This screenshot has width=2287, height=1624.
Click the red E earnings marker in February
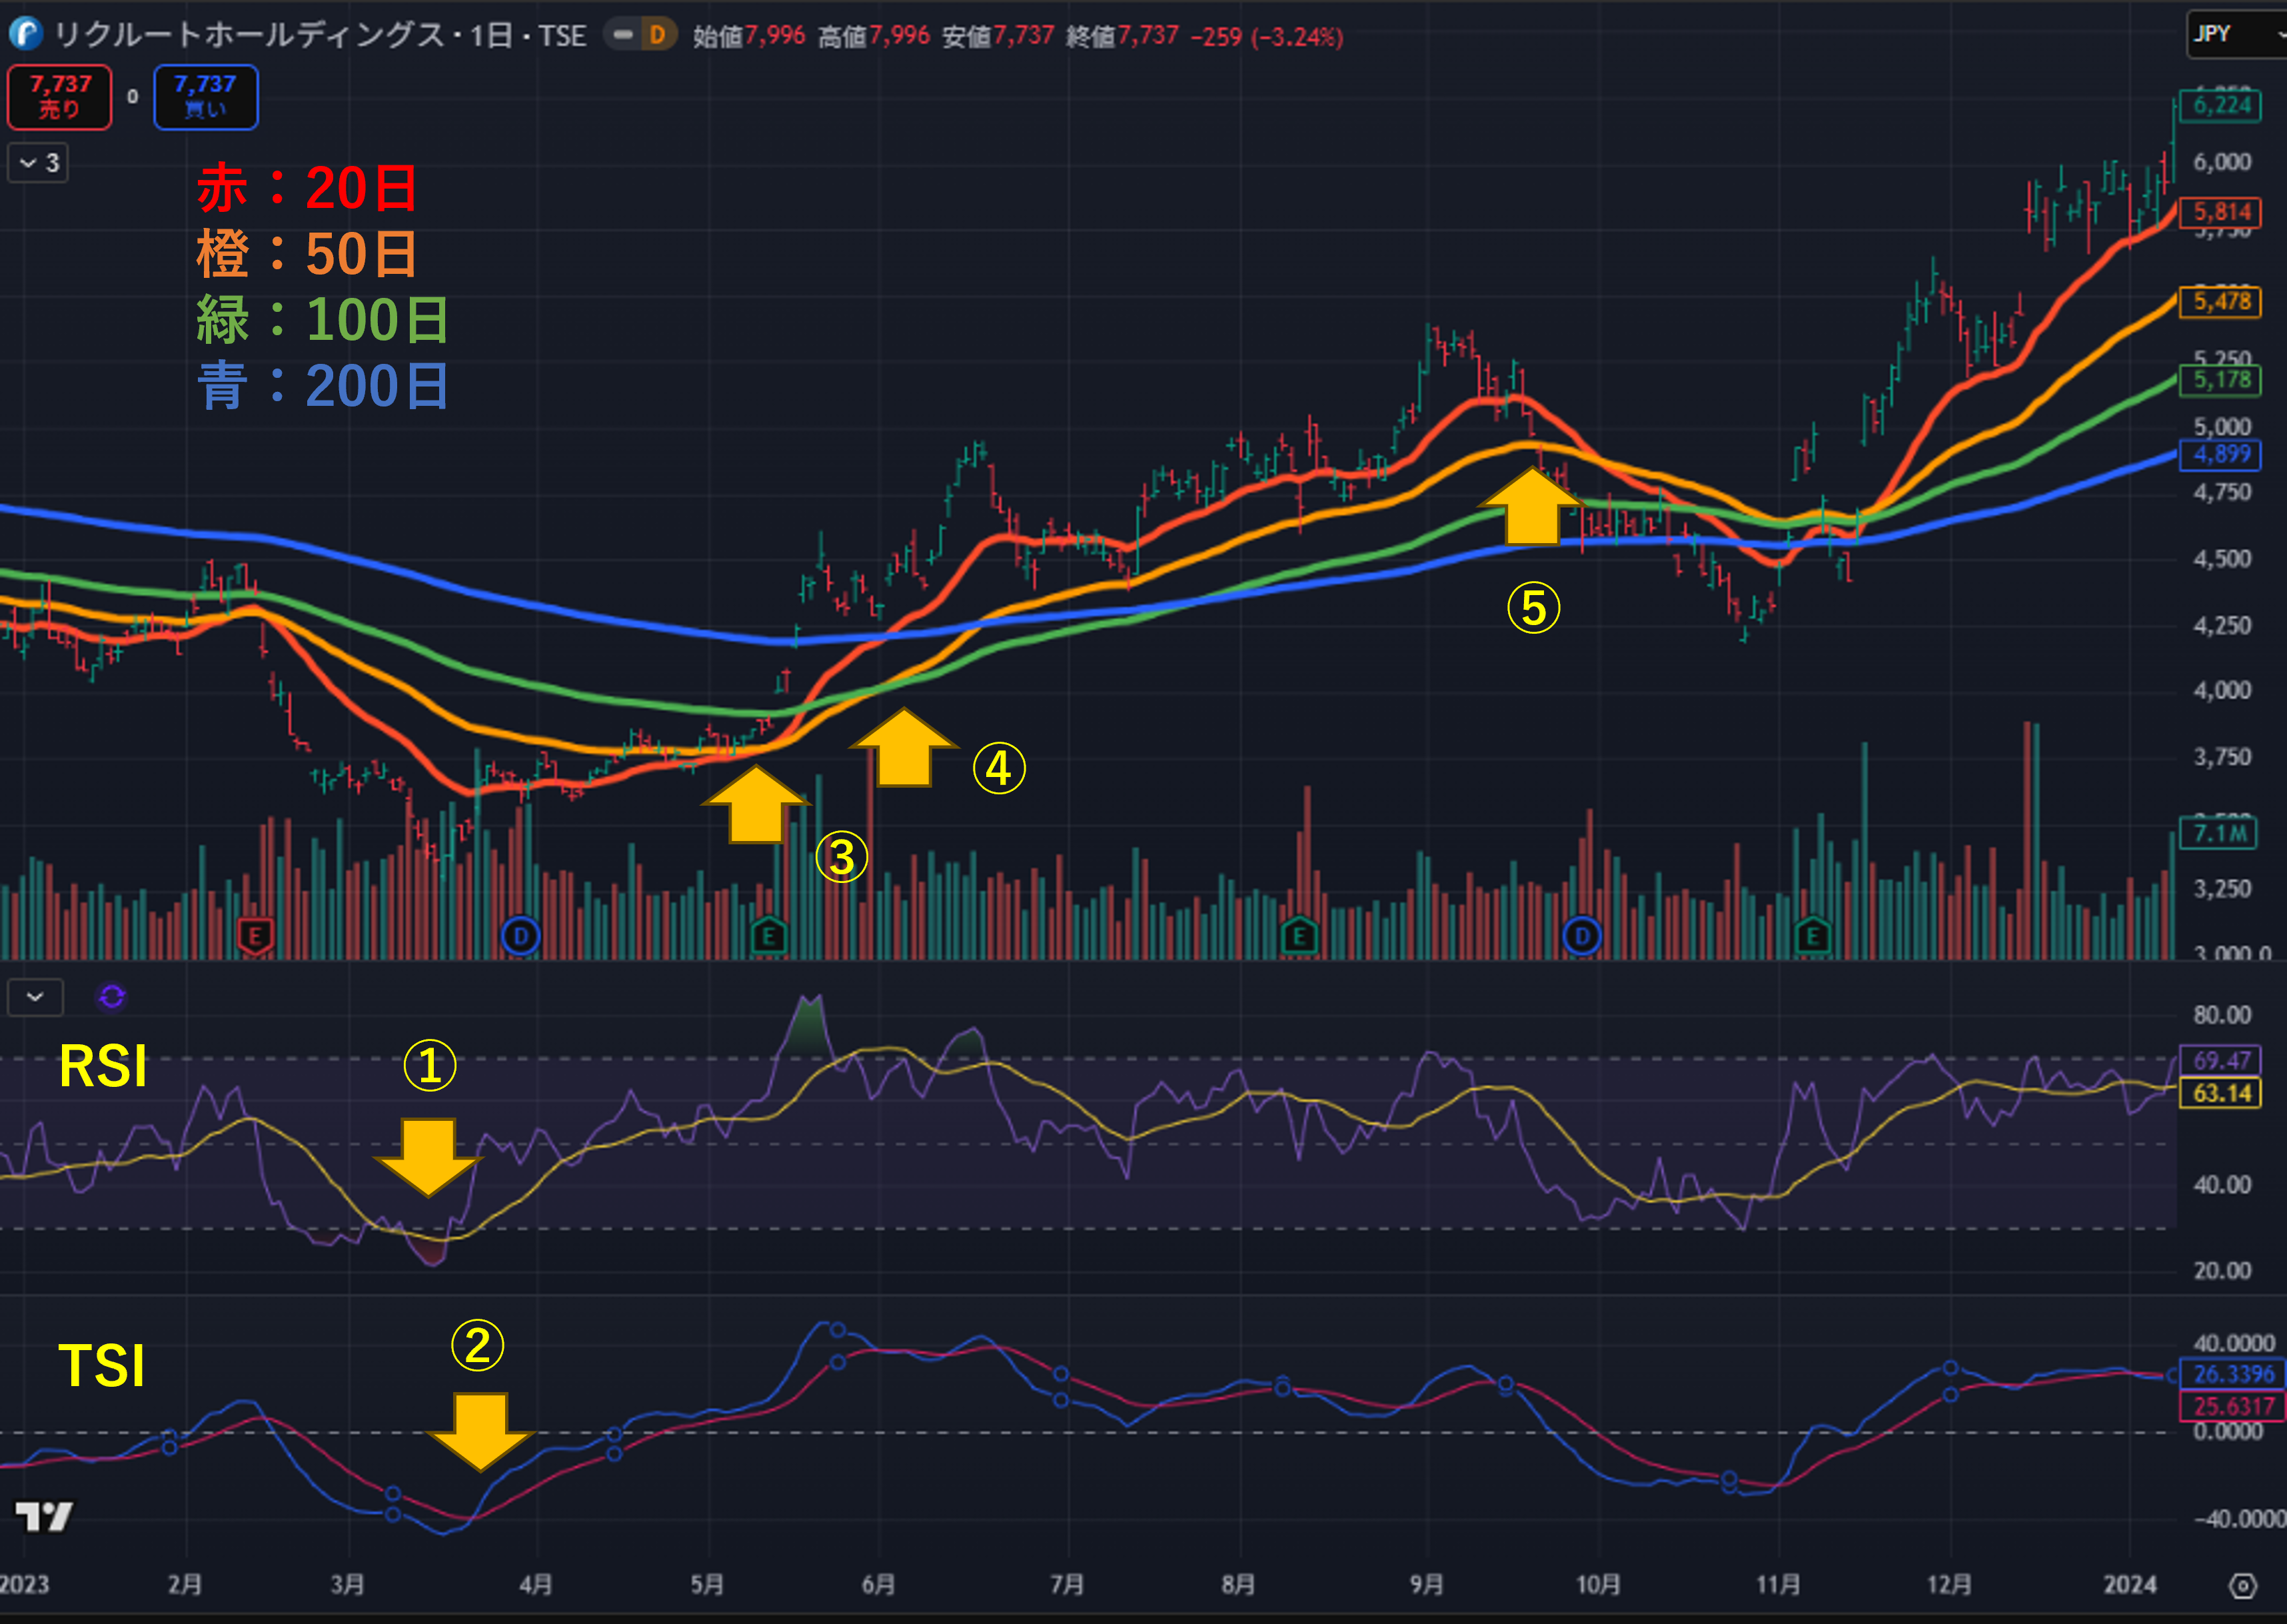pyautogui.click(x=255, y=936)
